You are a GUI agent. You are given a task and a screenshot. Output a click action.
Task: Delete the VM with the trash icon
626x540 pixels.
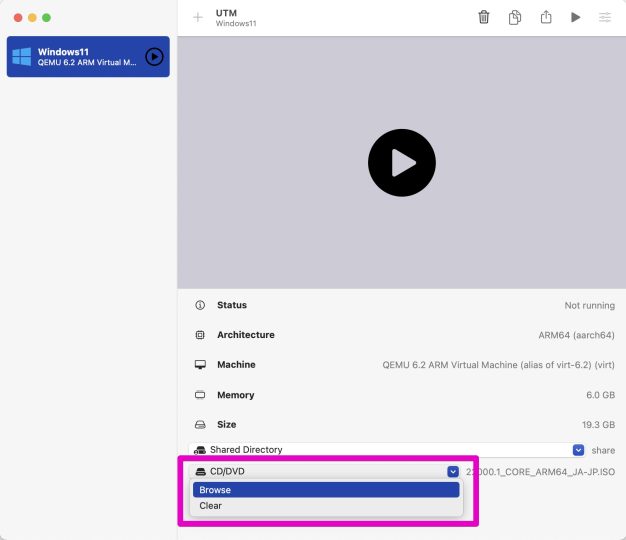coord(483,17)
